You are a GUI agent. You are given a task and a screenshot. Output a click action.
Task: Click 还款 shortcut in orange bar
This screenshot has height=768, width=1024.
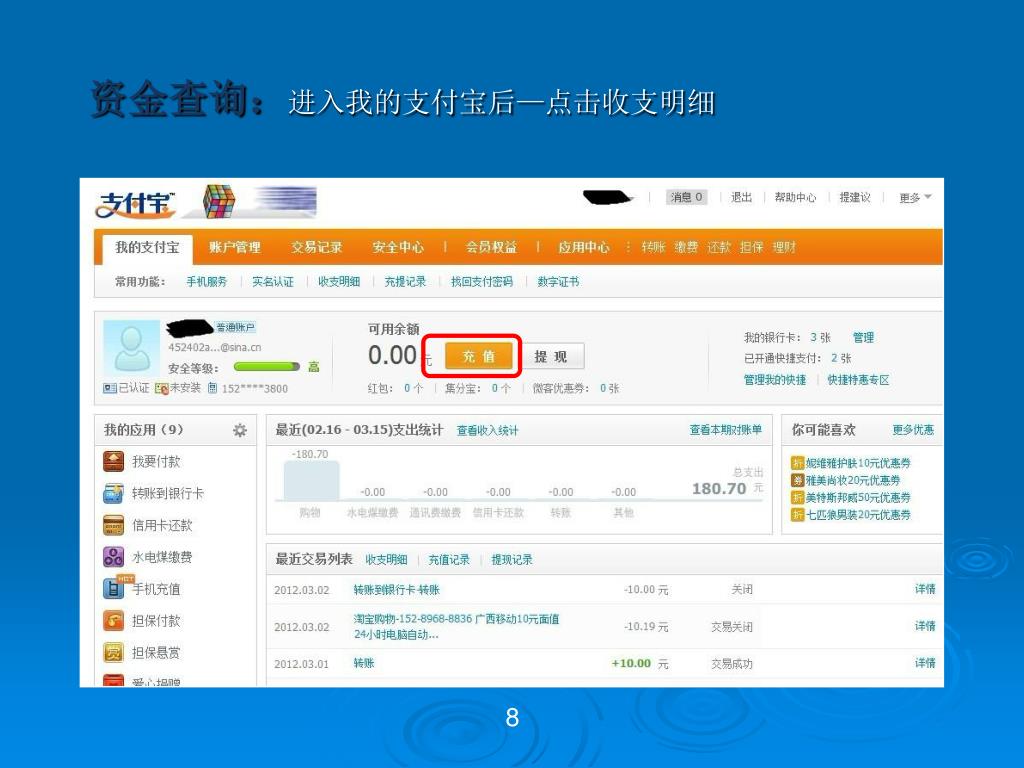point(718,248)
